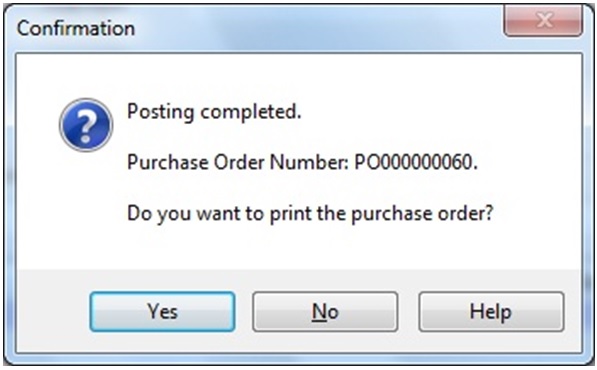Image resolution: width=597 pixels, height=370 pixels.
Task: Click the word 'print' in the question
Action: (x=291, y=214)
